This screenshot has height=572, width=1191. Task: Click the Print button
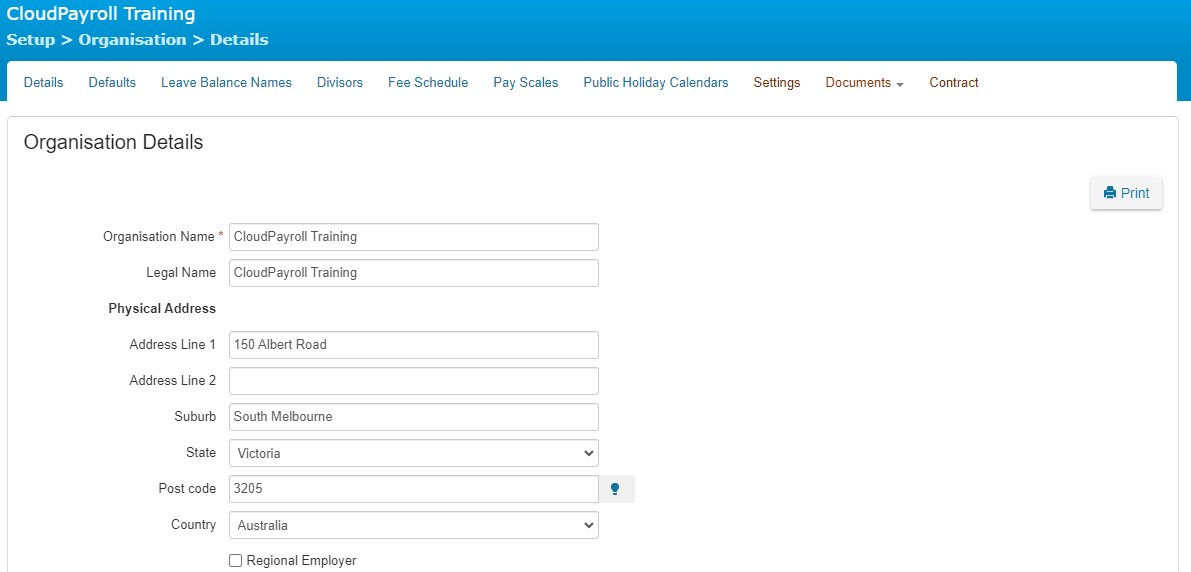coord(1126,193)
